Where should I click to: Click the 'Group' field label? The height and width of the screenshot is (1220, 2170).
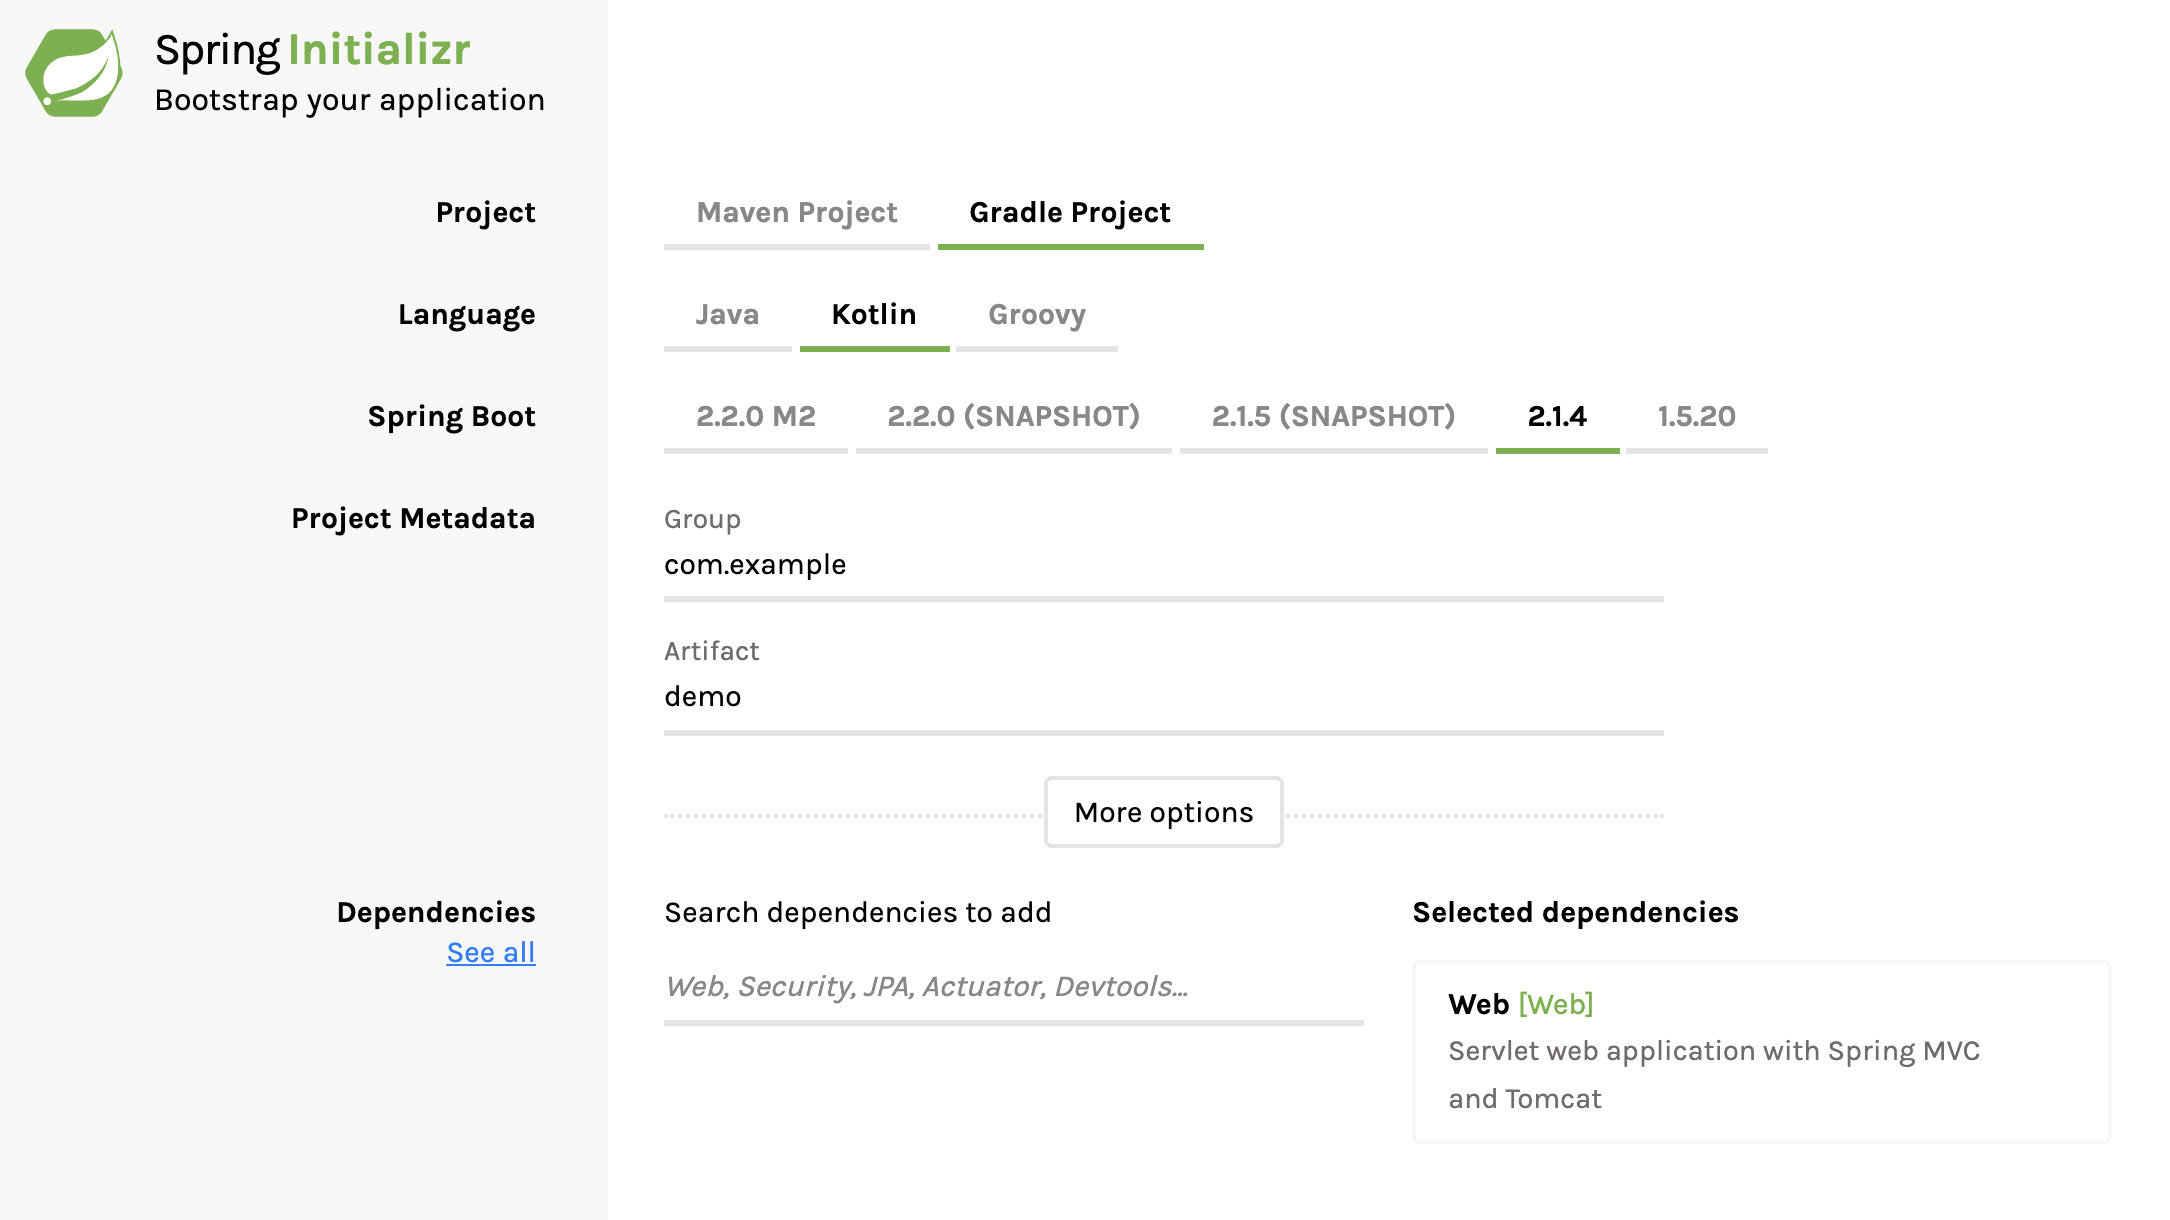tap(702, 520)
